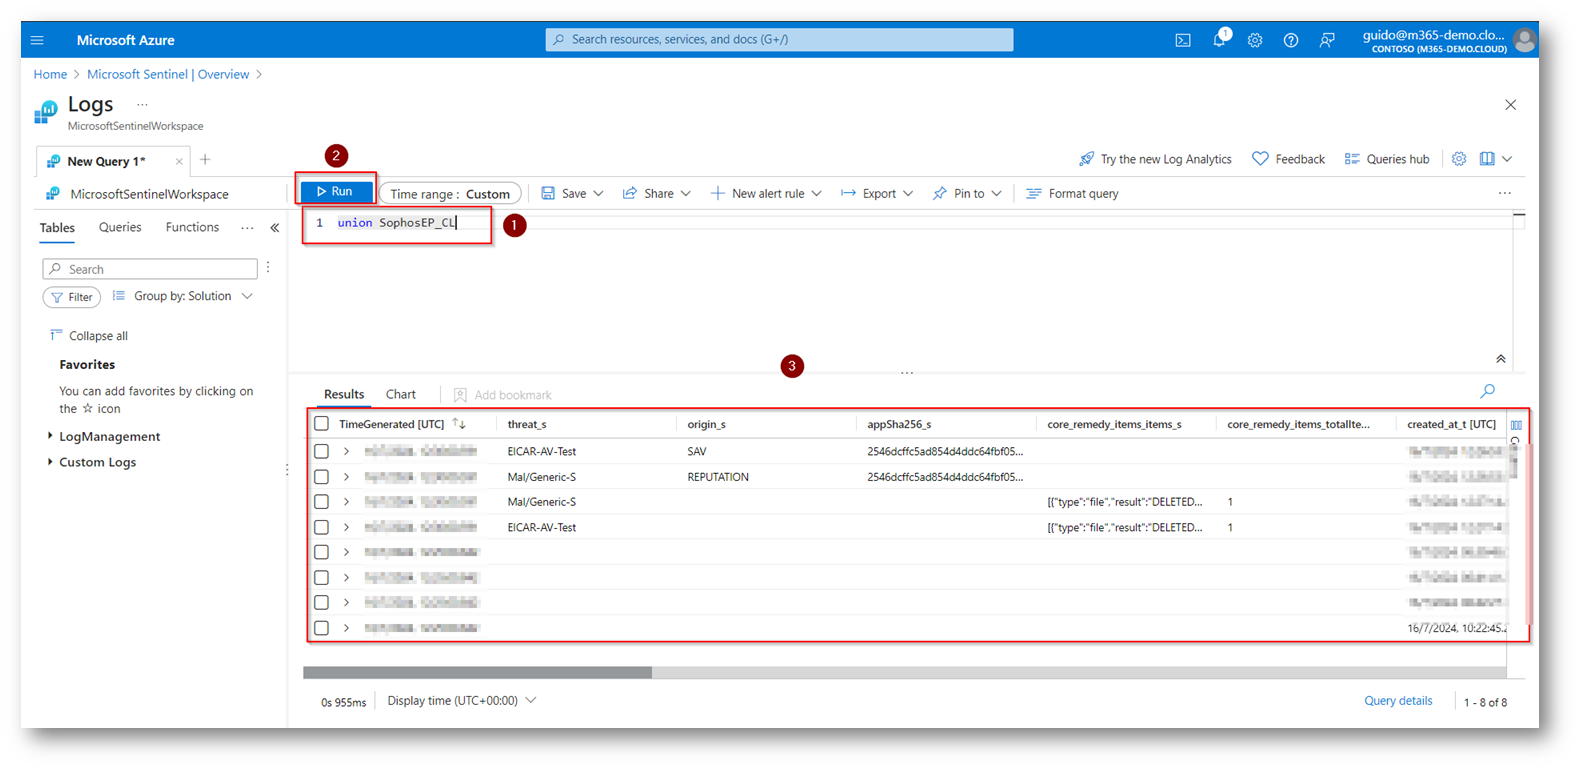Search within the results grid
Screen dimensions: 1581x770
pyautogui.click(x=1488, y=391)
